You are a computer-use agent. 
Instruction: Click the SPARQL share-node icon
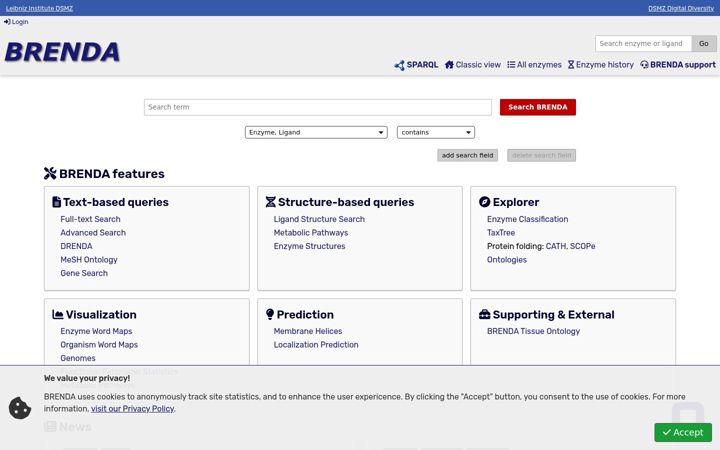point(399,65)
